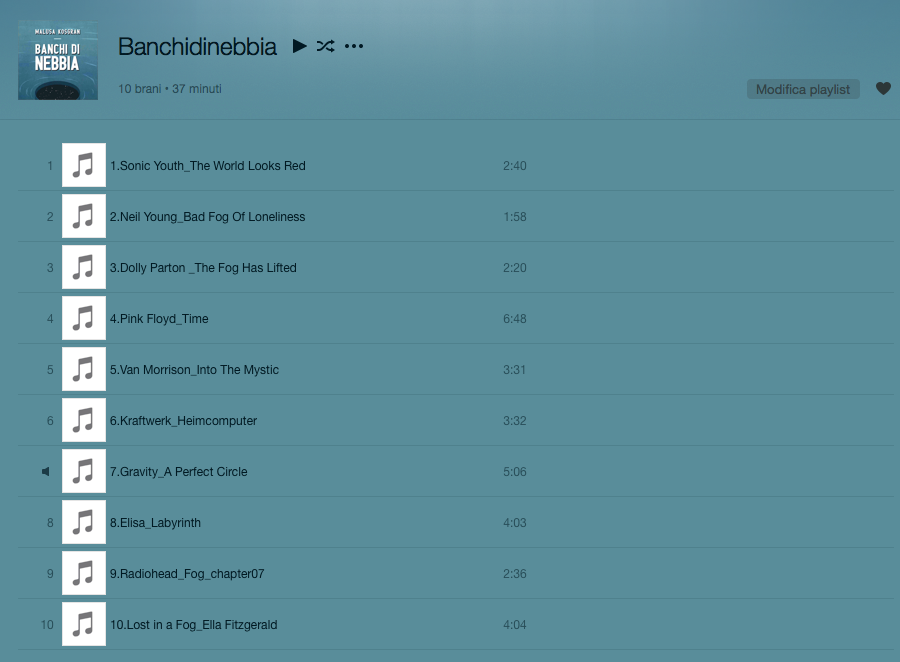Select 3.Dolly Parton _The Fog Has Lifted
Viewport: 900px width, 662px height.
[x=203, y=268]
